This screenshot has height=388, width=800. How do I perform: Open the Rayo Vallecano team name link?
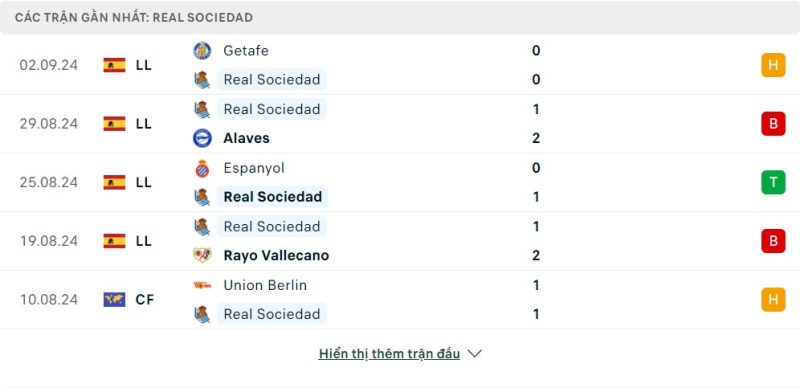[276, 255]
